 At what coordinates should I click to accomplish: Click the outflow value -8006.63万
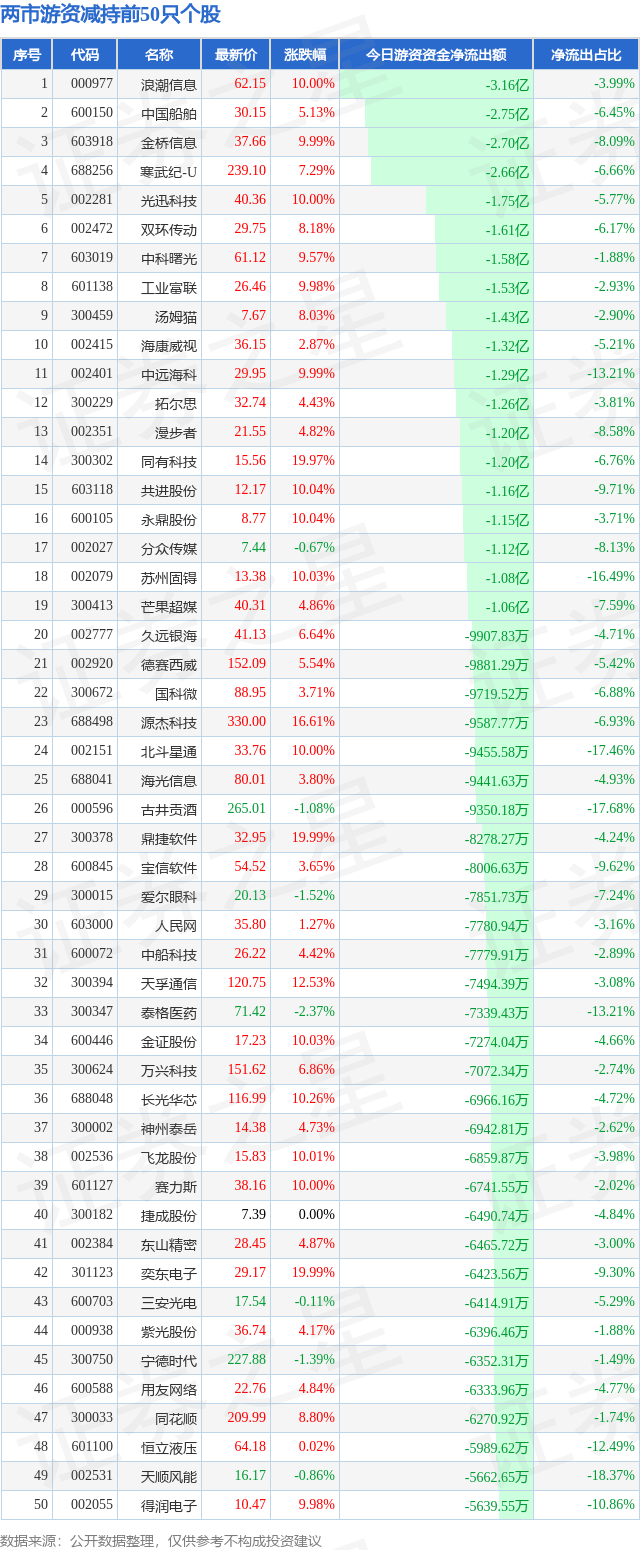497,868
